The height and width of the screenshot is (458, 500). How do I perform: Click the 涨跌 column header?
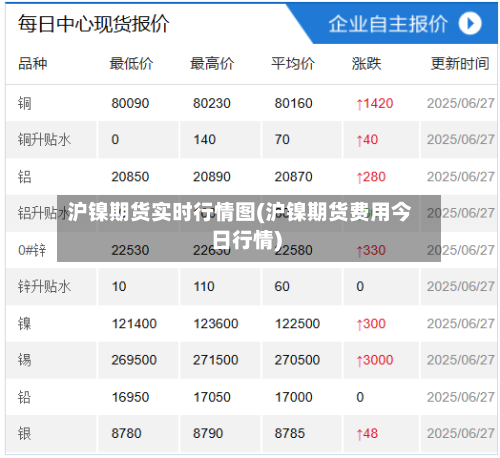coord(366,64)
